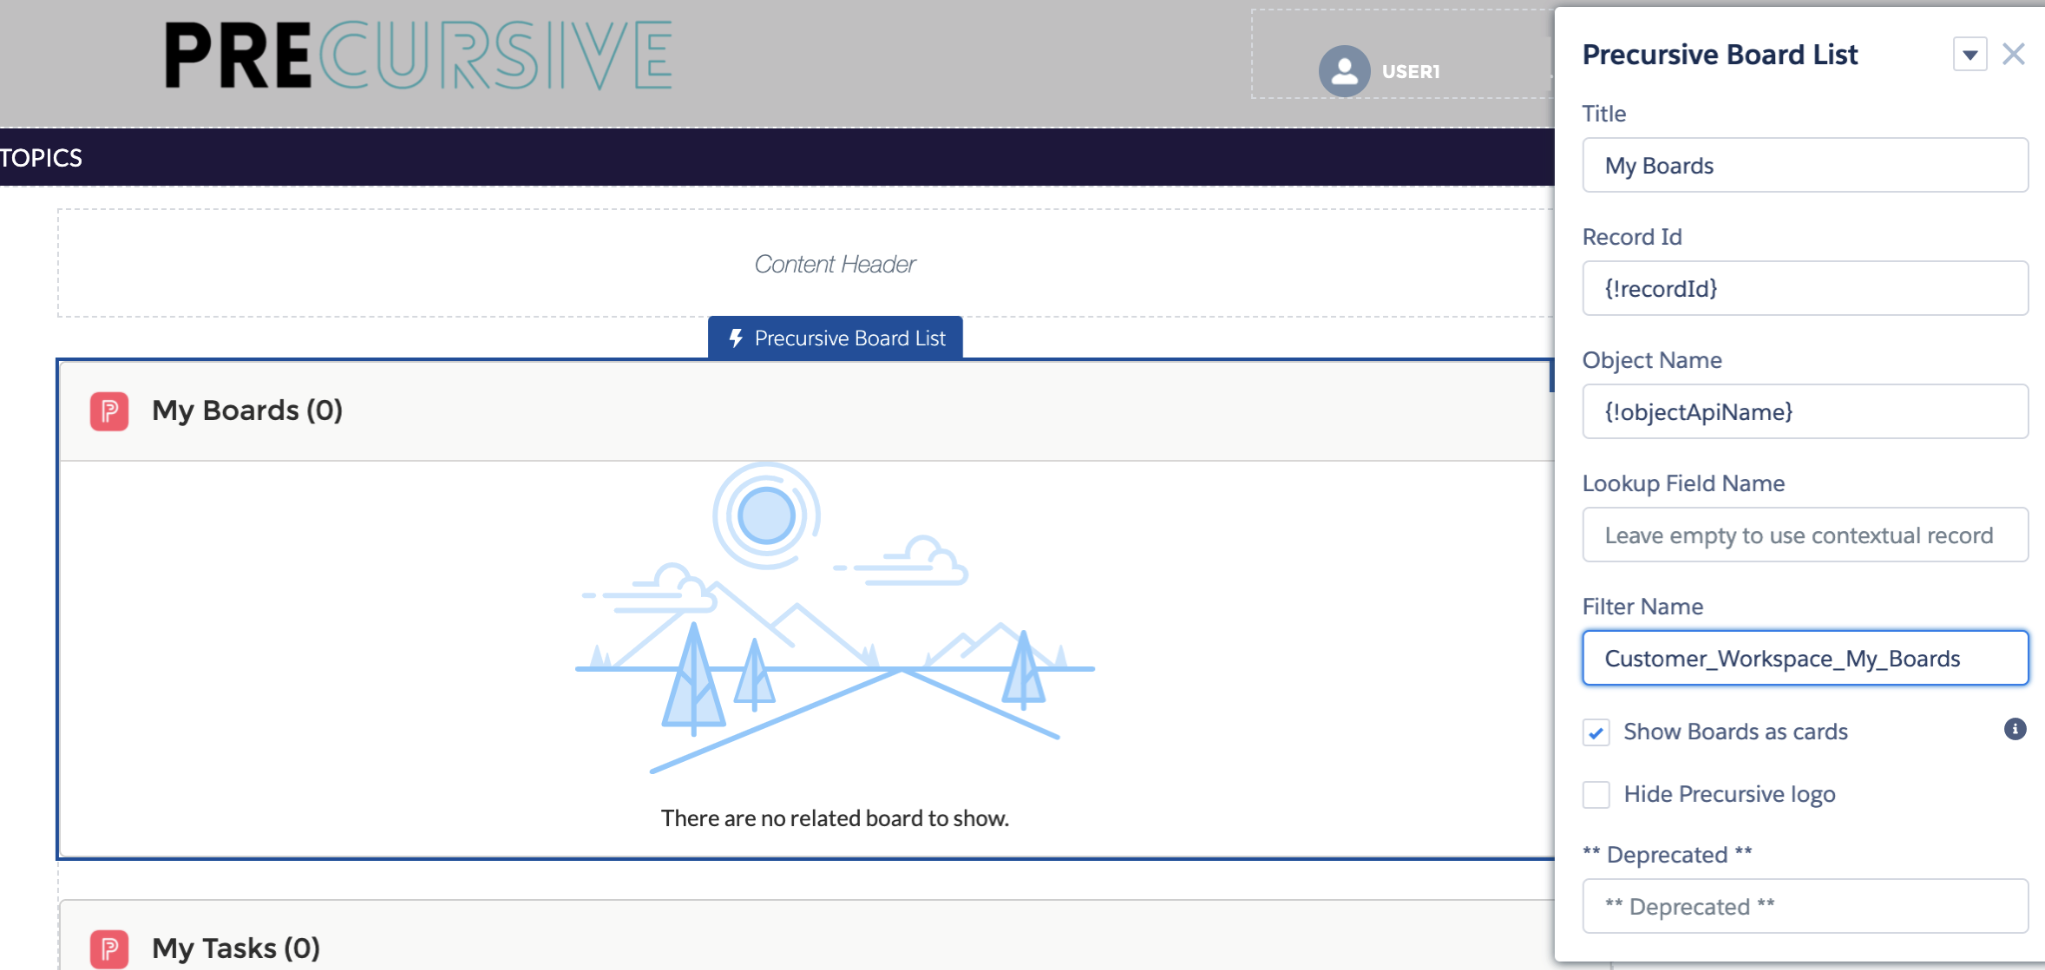
Task: Enable Hide Precursive logo checkbox
Action: [x=1596, y=795]
